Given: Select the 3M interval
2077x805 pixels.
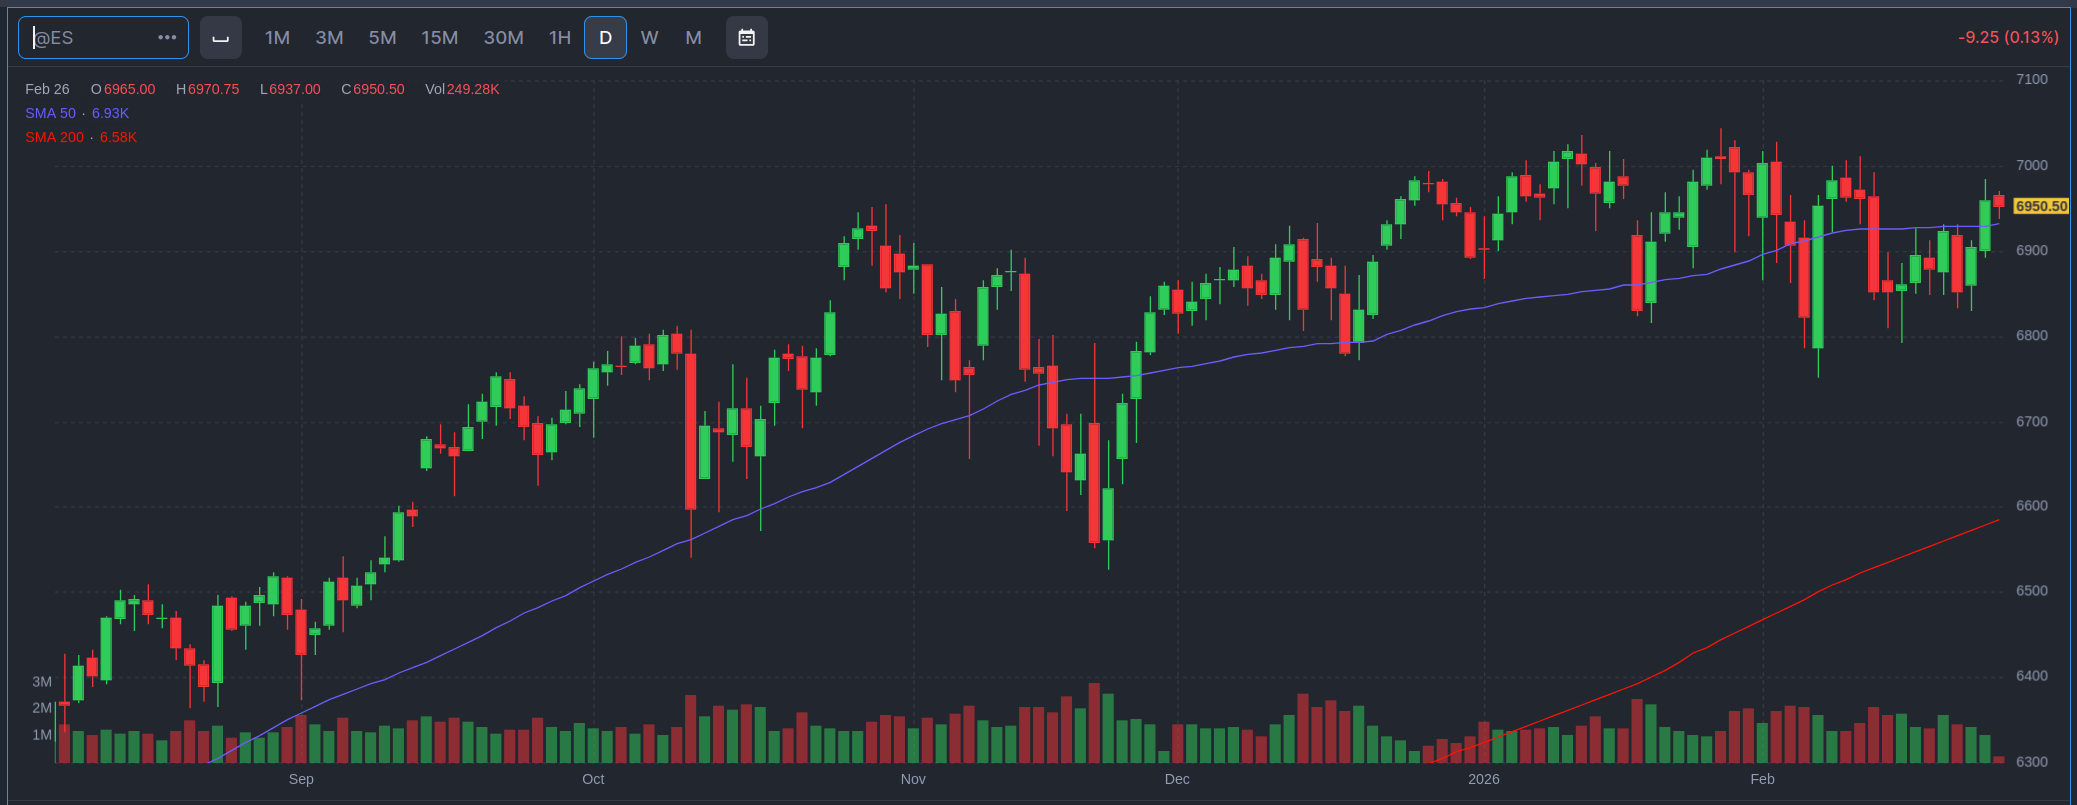Looking at the screenshot, I should (329, 38).
